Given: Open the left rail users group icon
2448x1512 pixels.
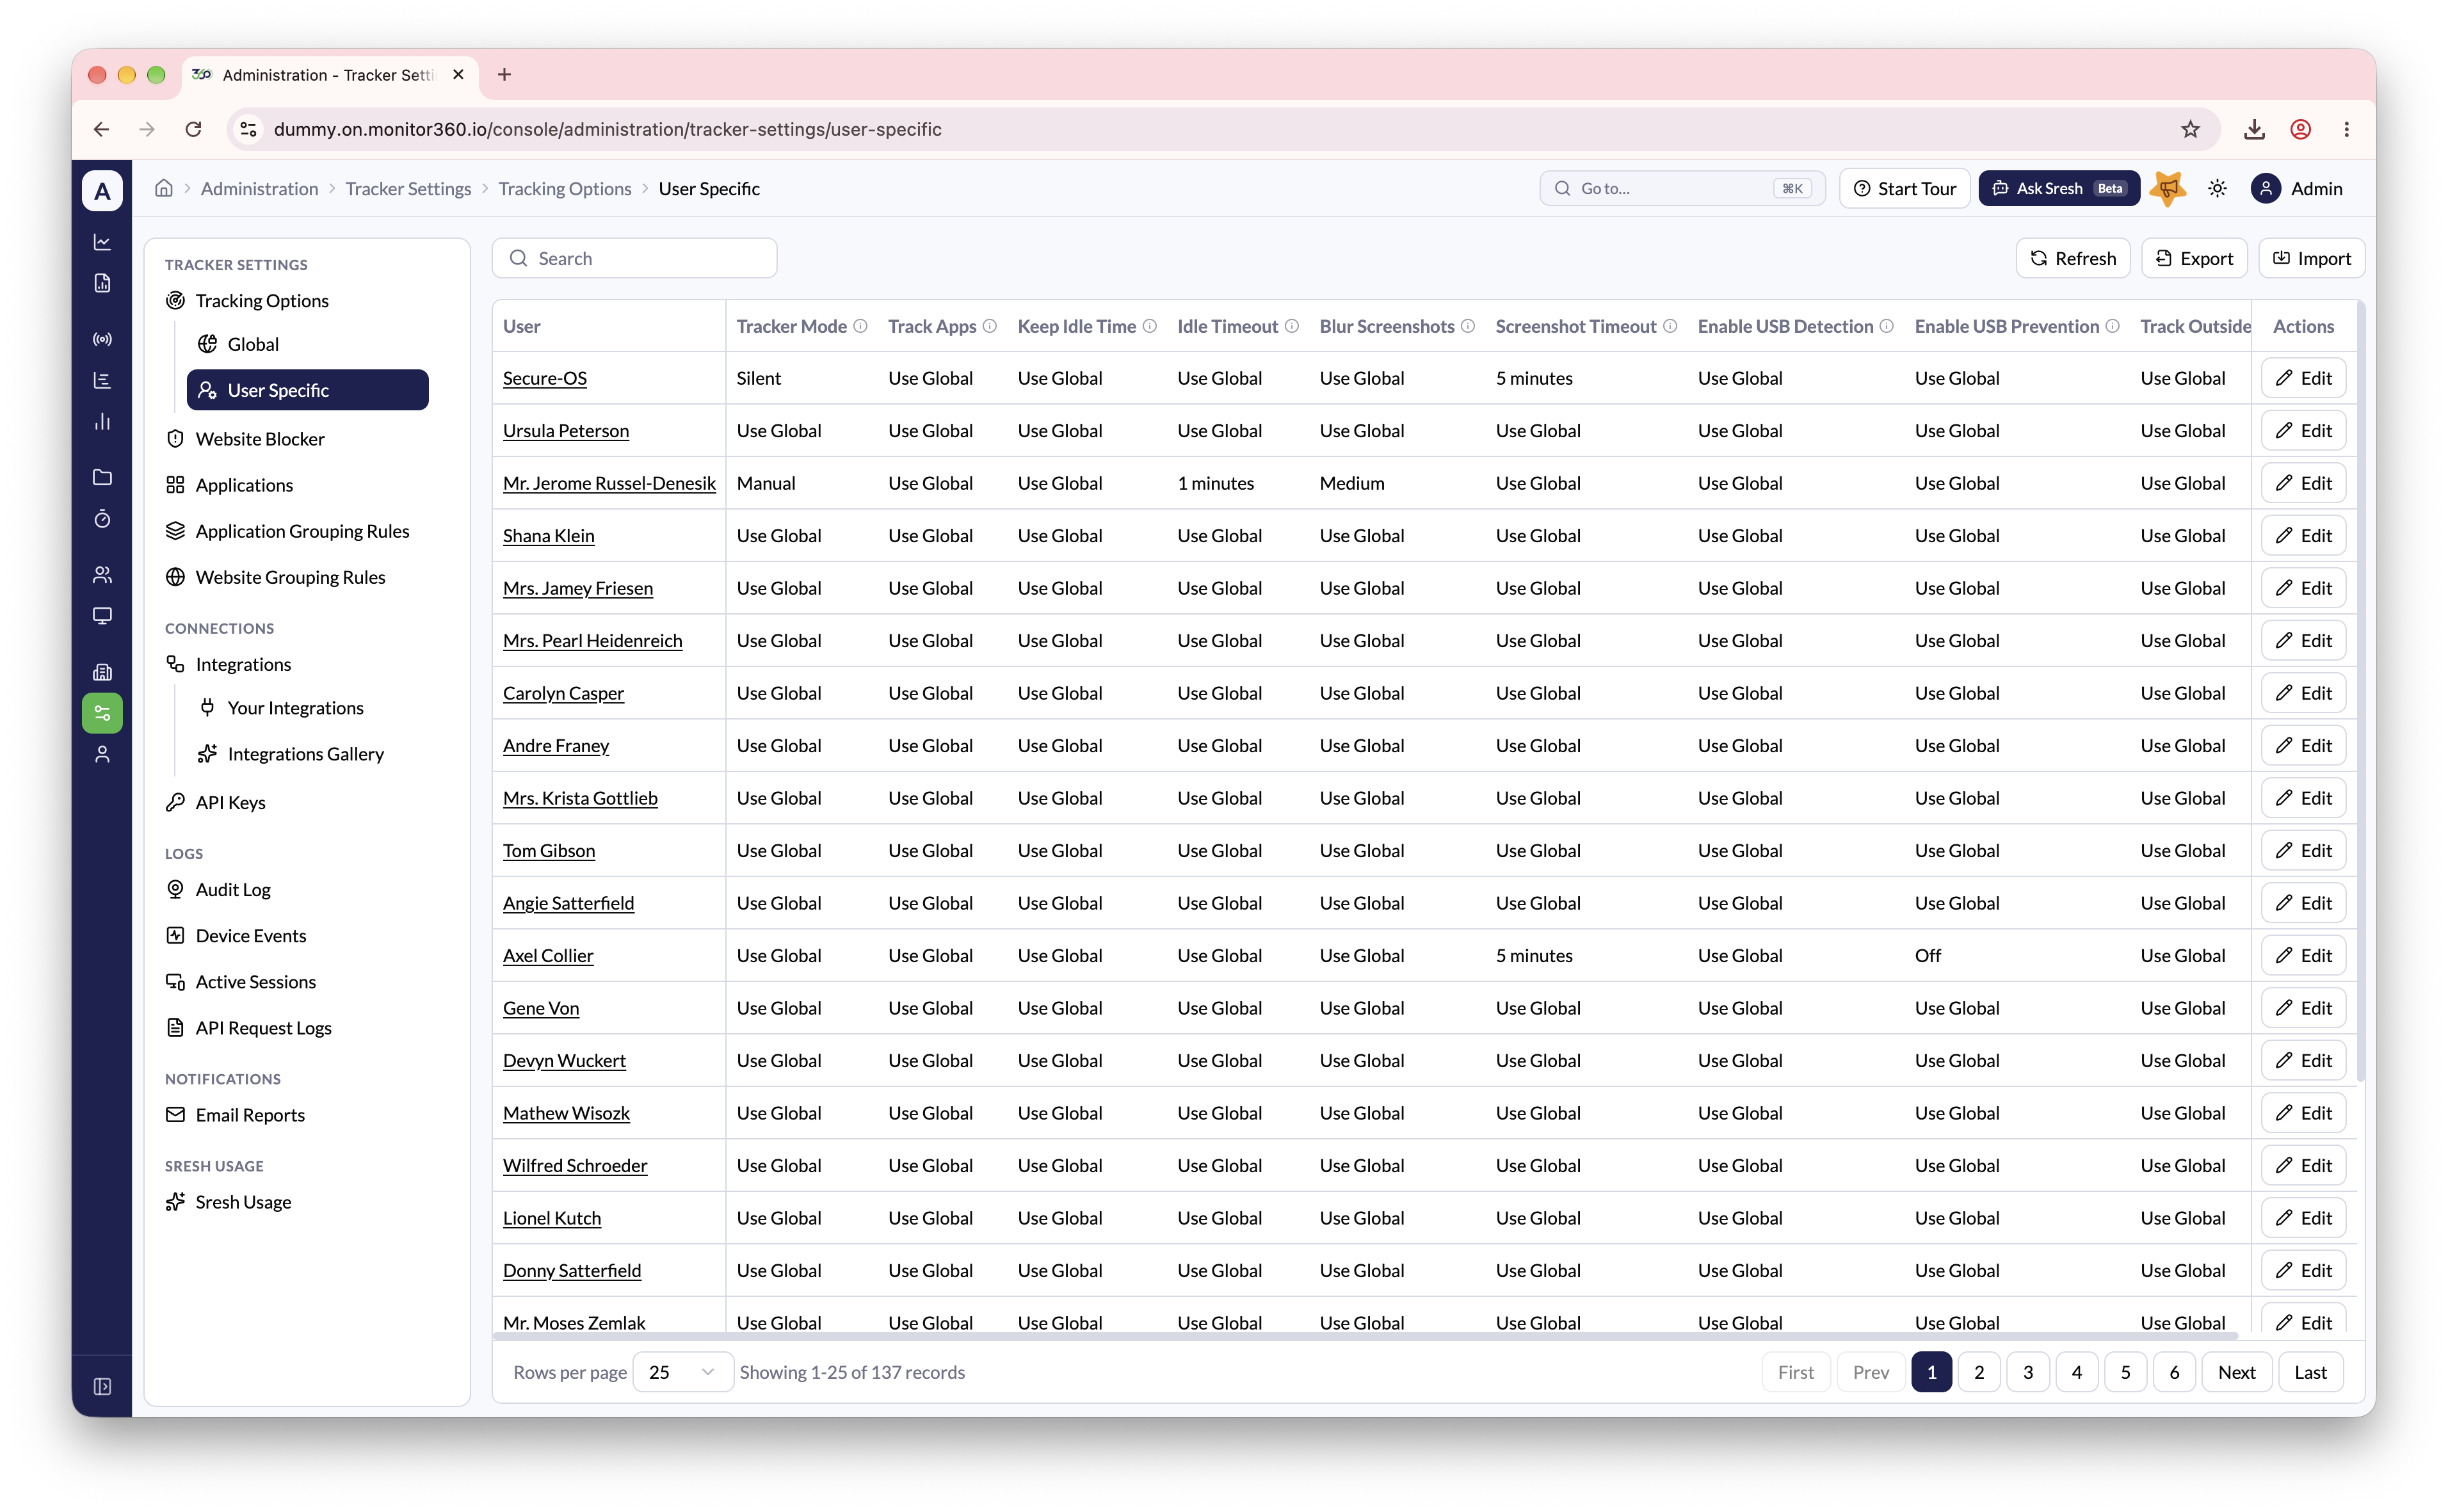Looking at the screenshot, I should point(102,574).
